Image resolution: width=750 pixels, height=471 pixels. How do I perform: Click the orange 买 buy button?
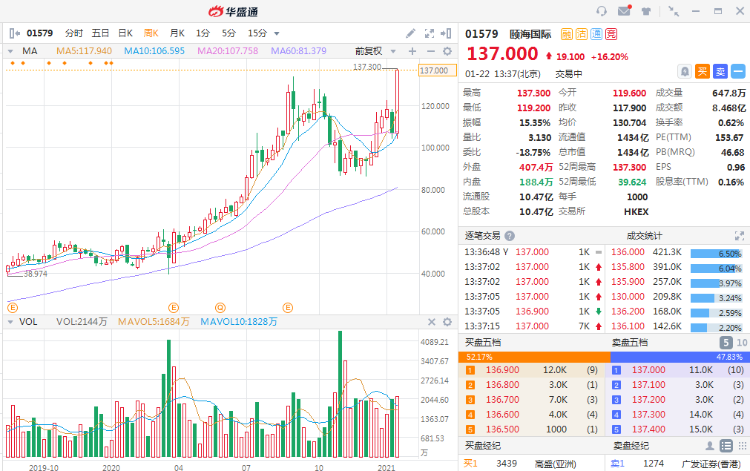tap(702, 71)
